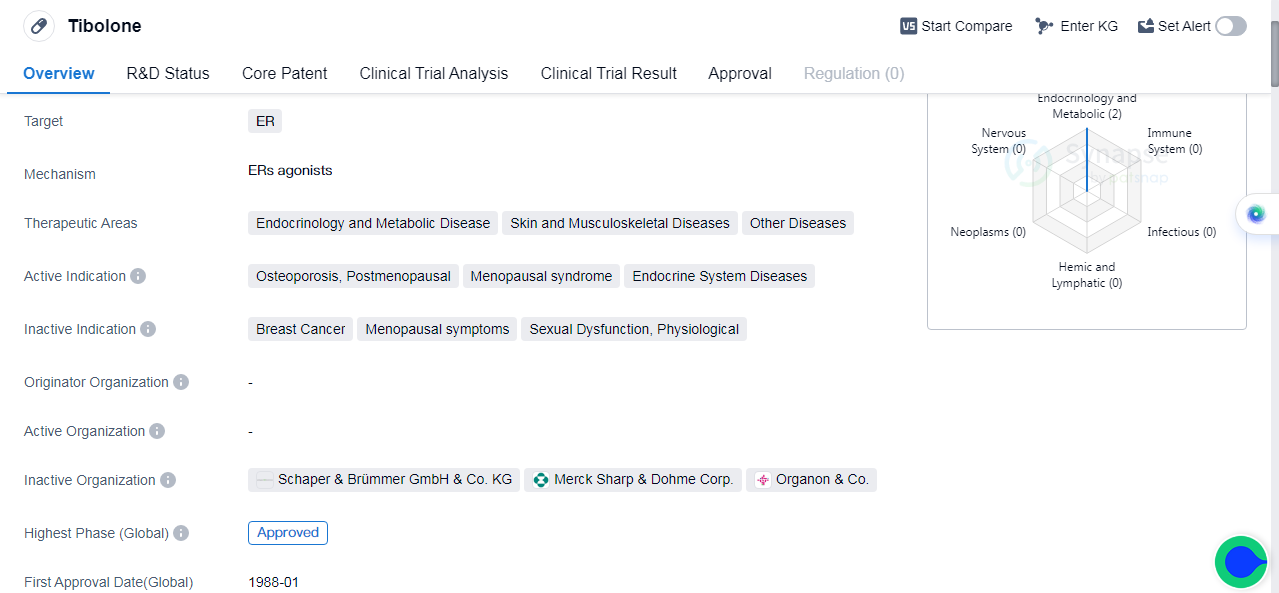This screenshot has height=593, width=1279.
Task: Toggle the Set Alert switch
Action: 1231,26
